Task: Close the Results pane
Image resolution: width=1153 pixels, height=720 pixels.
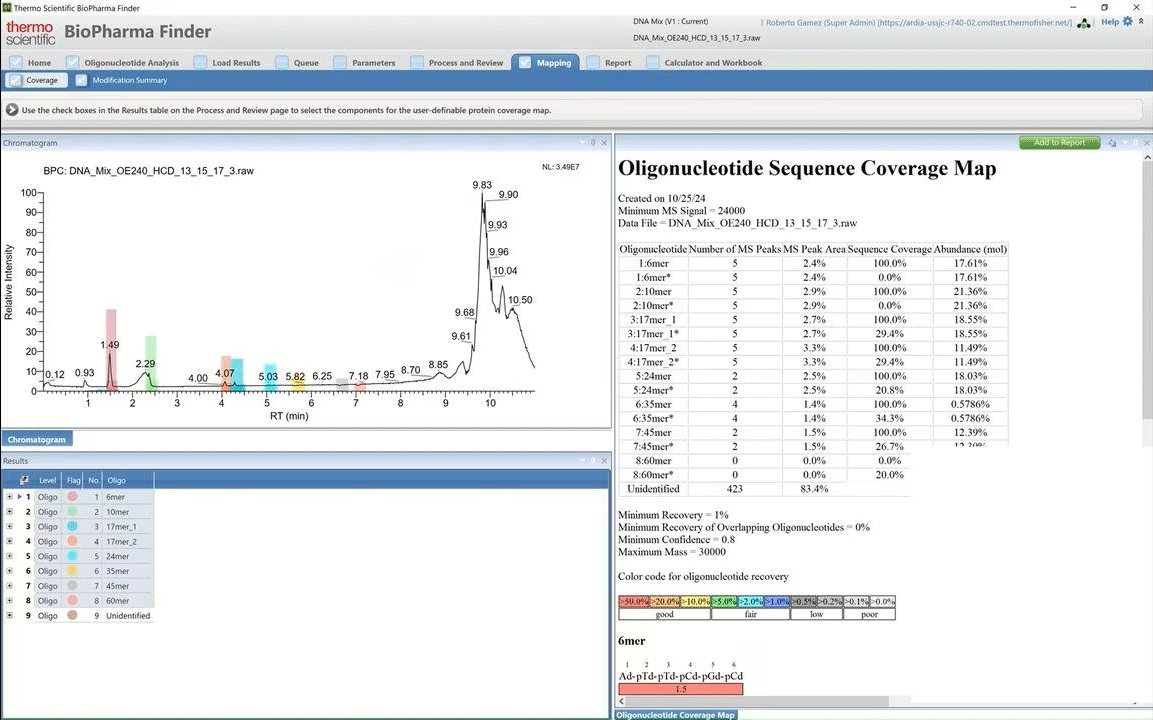Action: pos(604,460)
